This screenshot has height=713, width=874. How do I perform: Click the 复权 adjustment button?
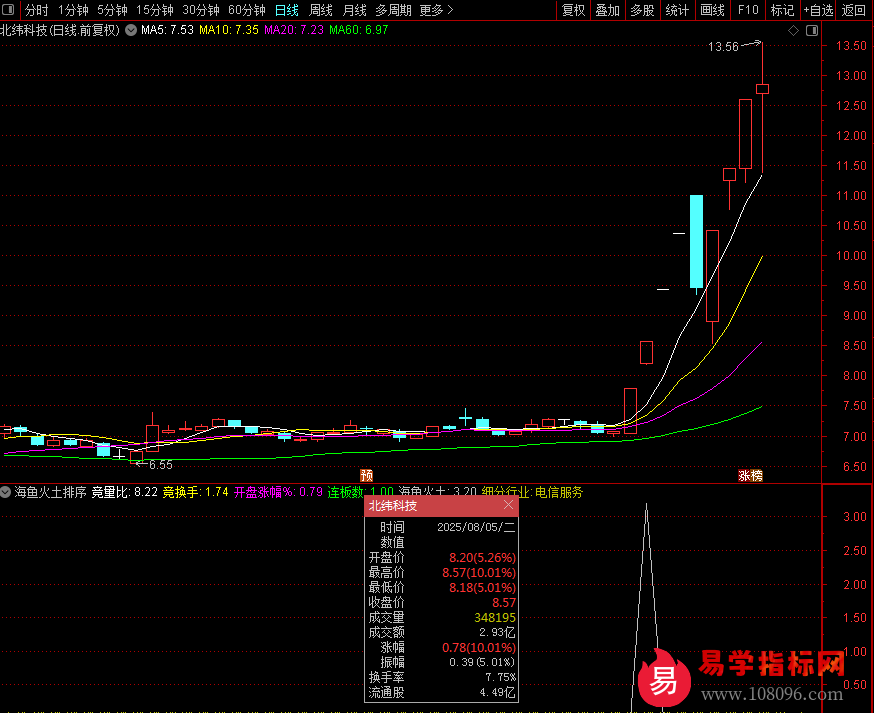pos(574,10)
